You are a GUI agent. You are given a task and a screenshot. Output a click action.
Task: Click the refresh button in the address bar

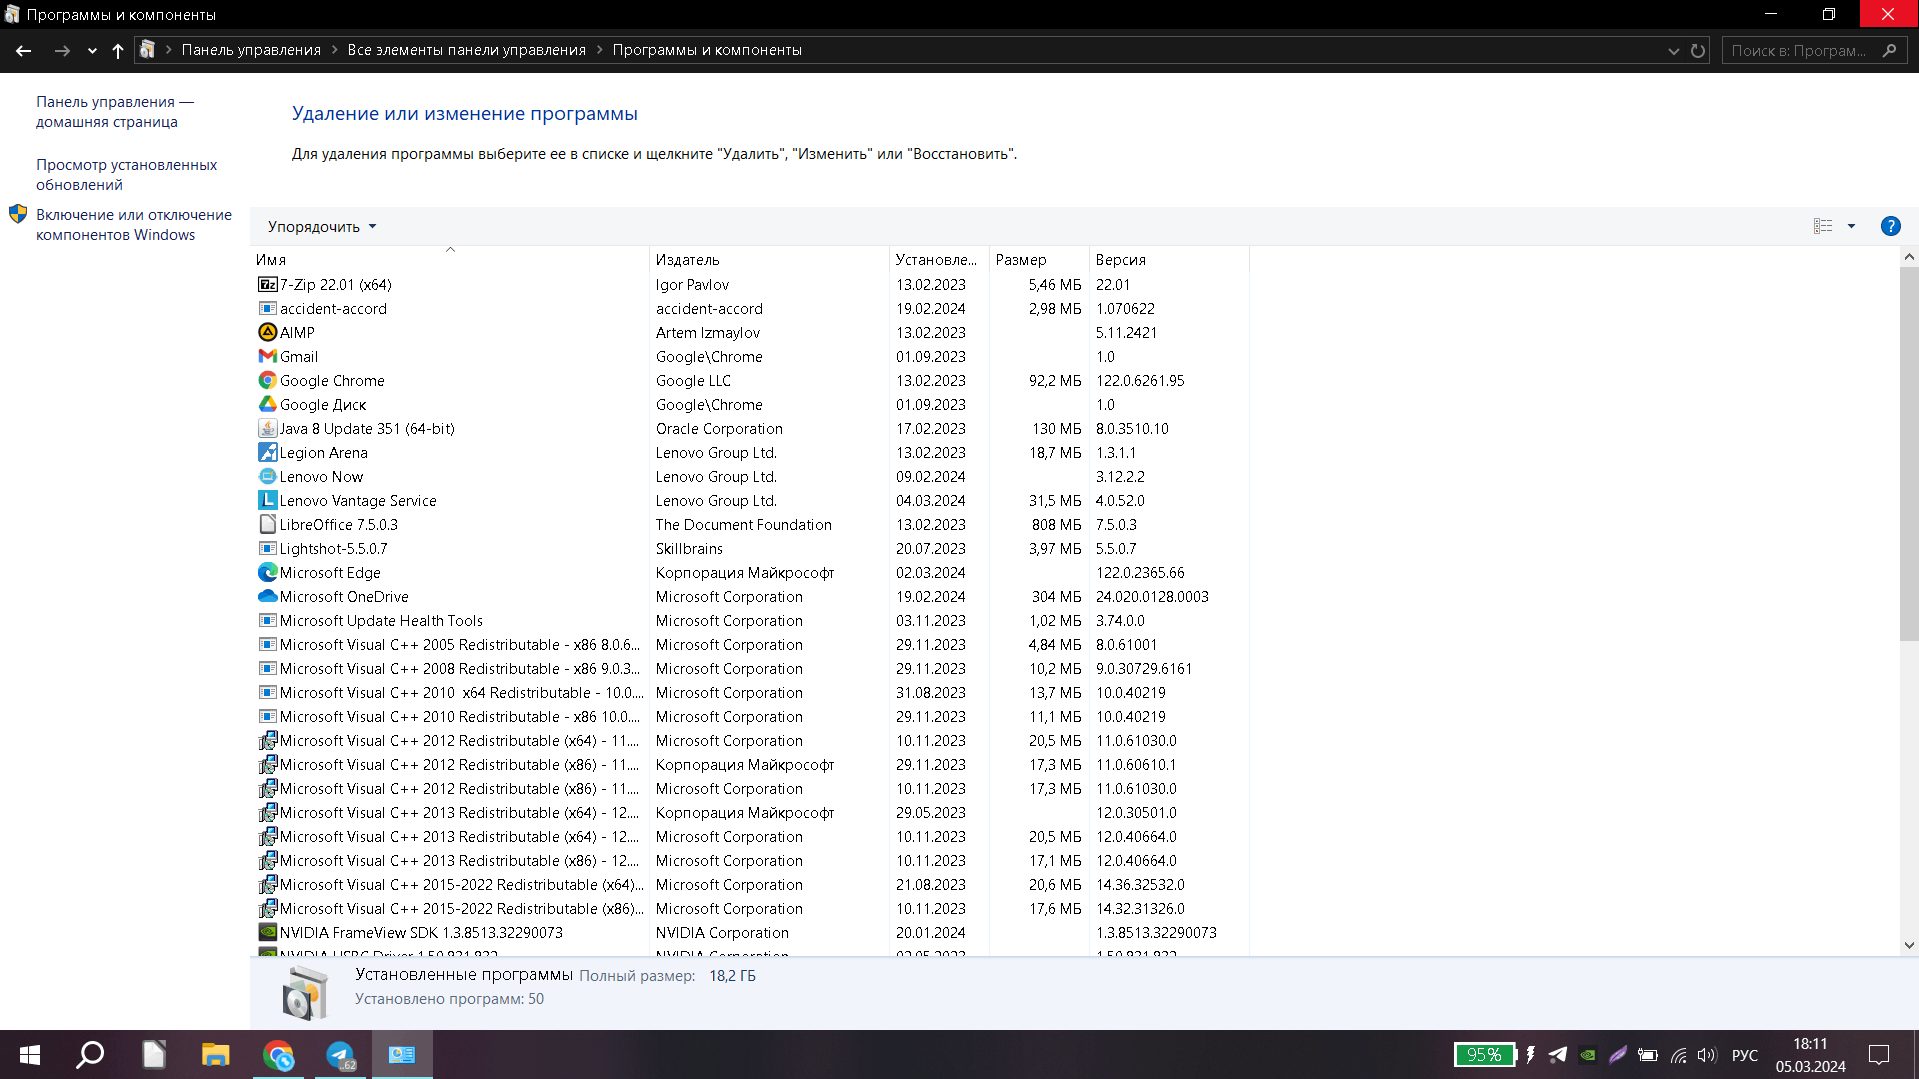click(1698, 50)
